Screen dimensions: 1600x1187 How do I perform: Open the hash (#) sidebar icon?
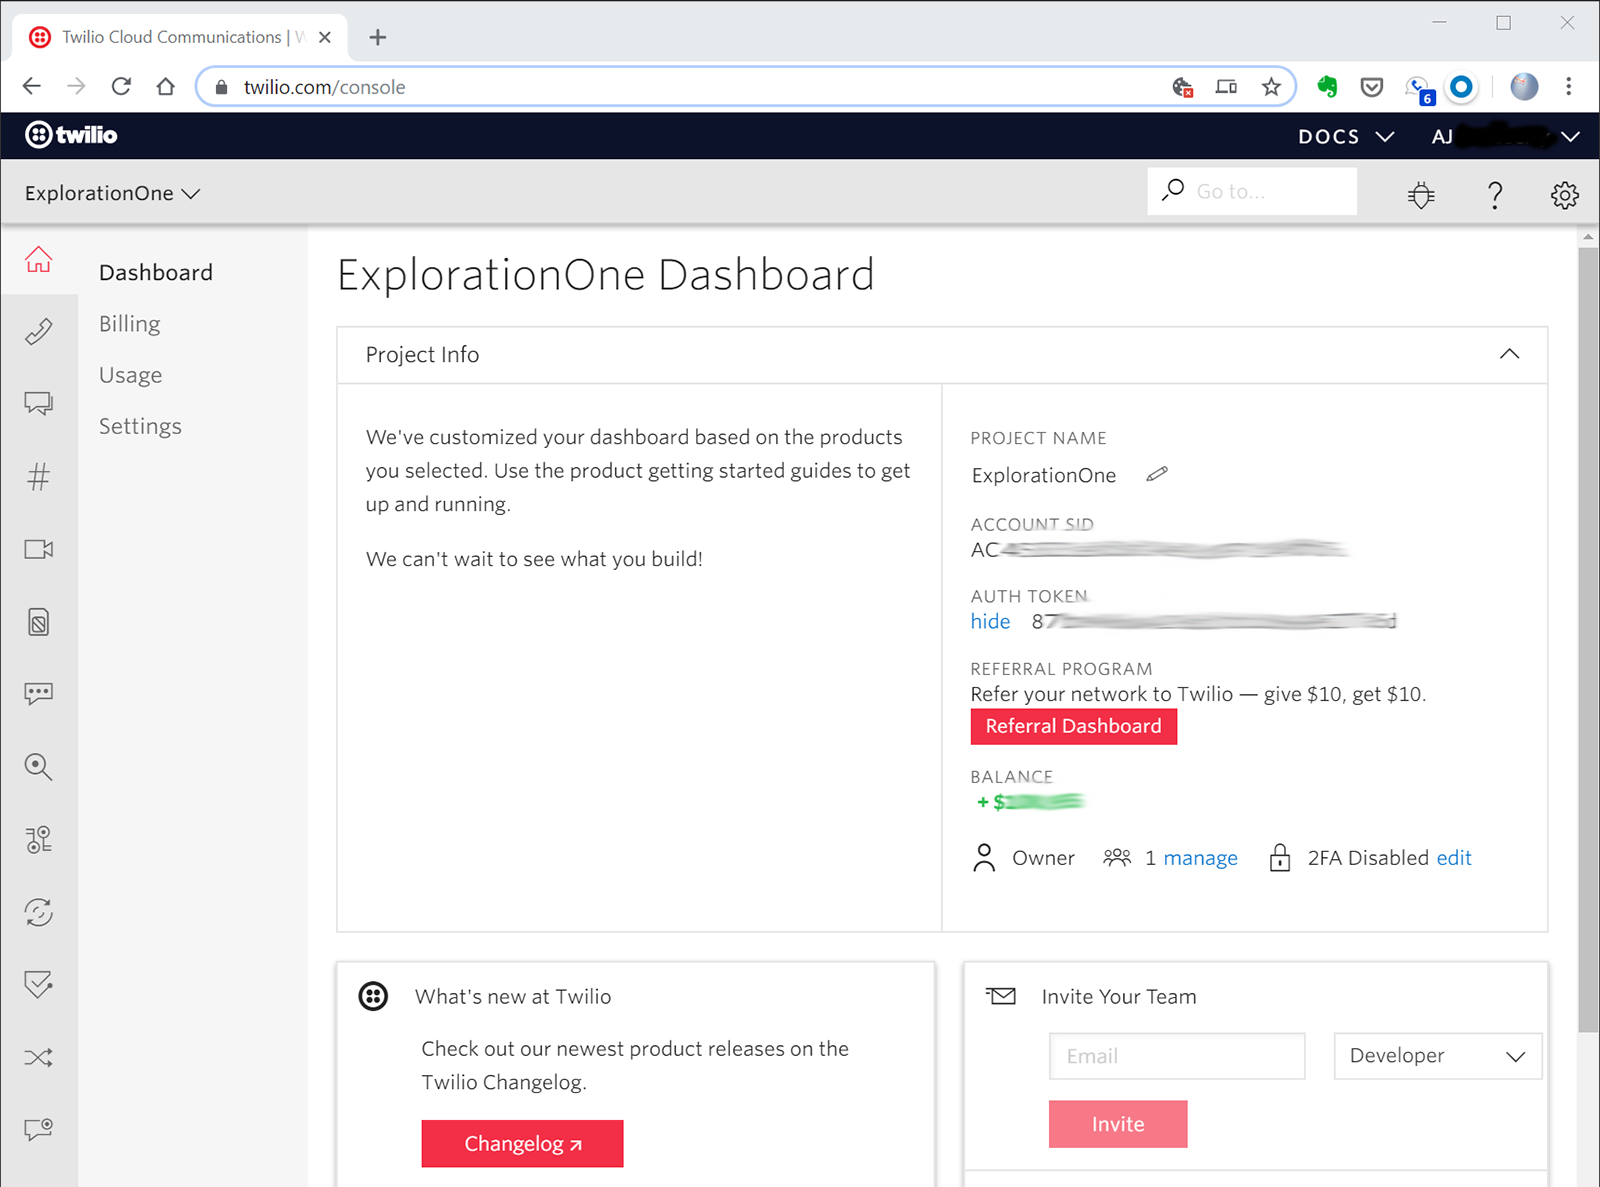[38, 477]
